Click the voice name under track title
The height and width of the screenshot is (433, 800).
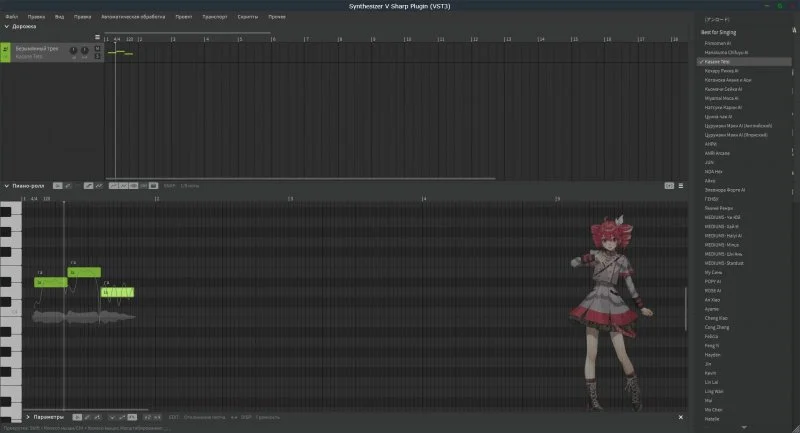[29, 57]
